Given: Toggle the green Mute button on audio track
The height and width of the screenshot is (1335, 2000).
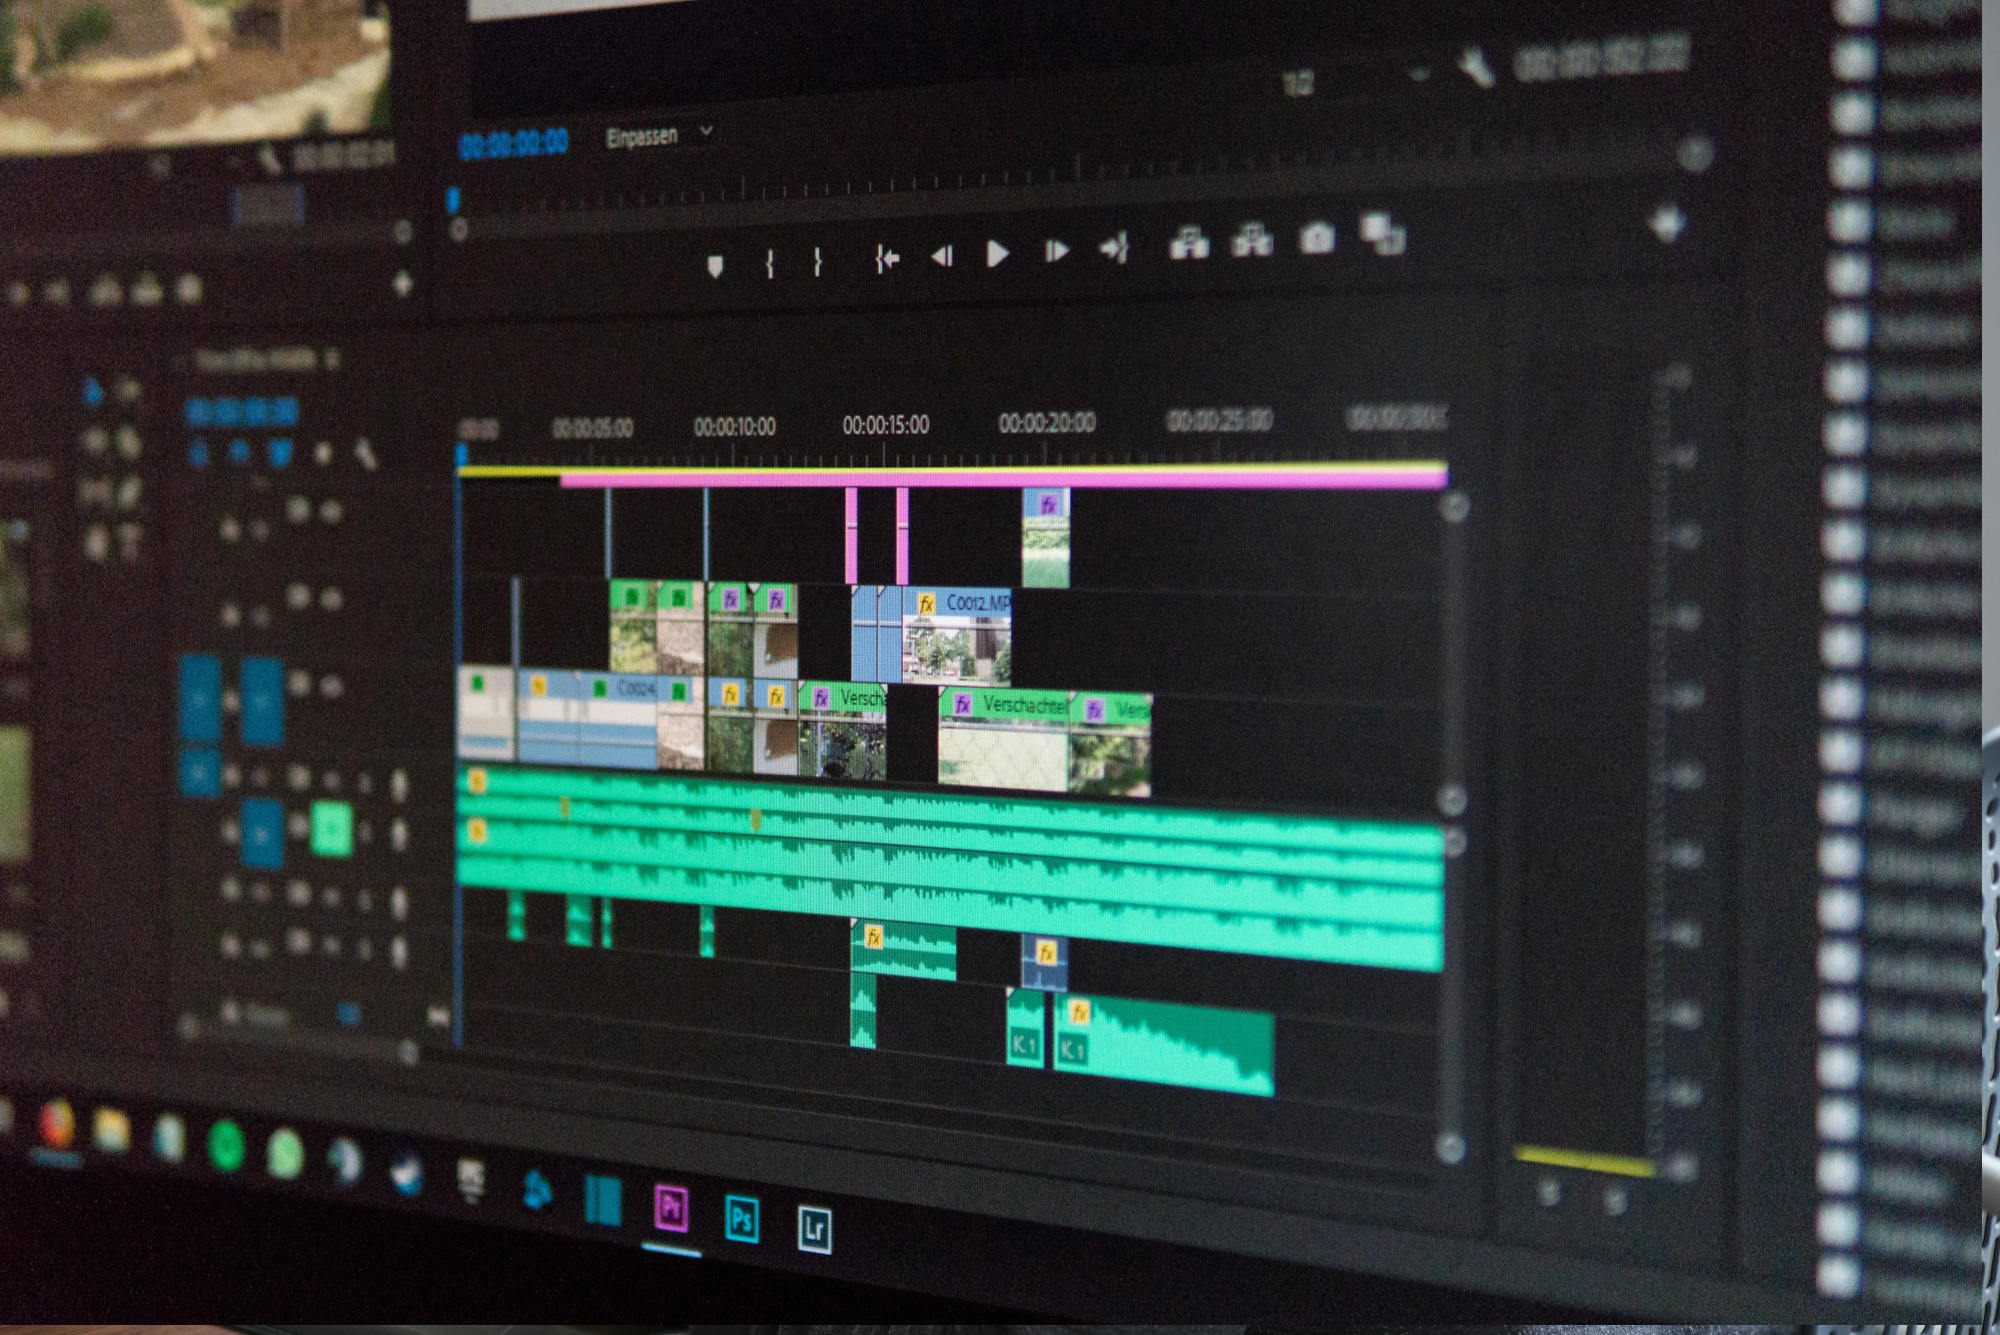Looking at the screenshot, I should pyautogui.click(x=331, y=829).
